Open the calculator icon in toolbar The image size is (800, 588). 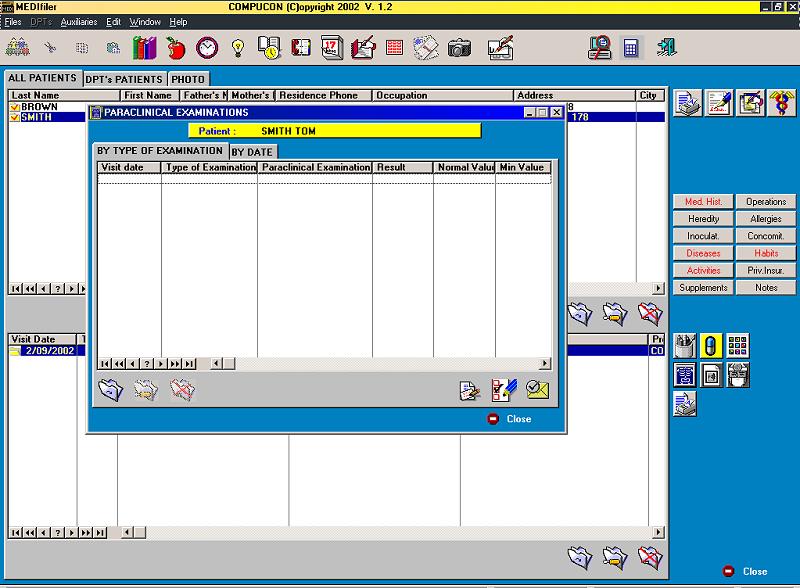631,48
